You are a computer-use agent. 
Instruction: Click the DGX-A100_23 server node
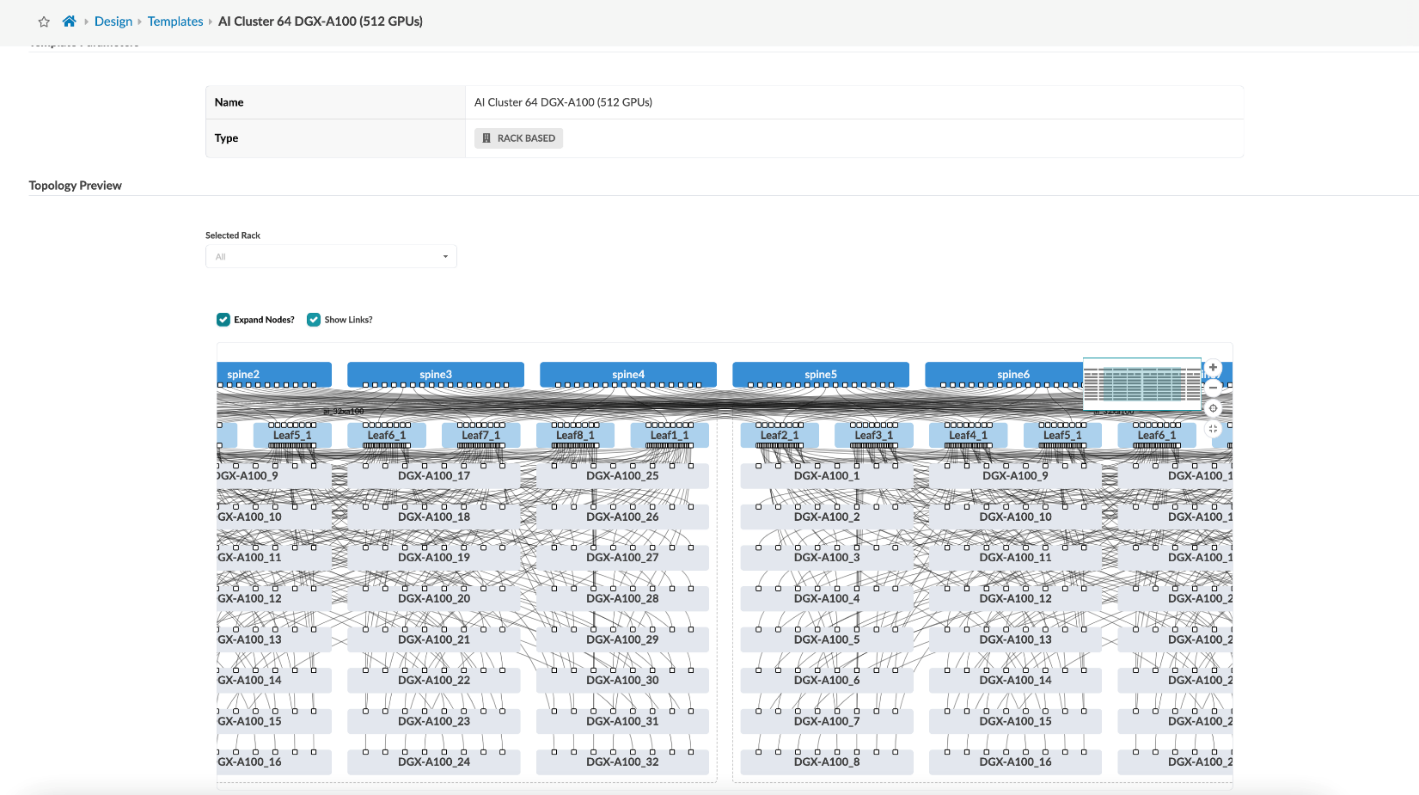pyautogui.click(x=434, y=722)
